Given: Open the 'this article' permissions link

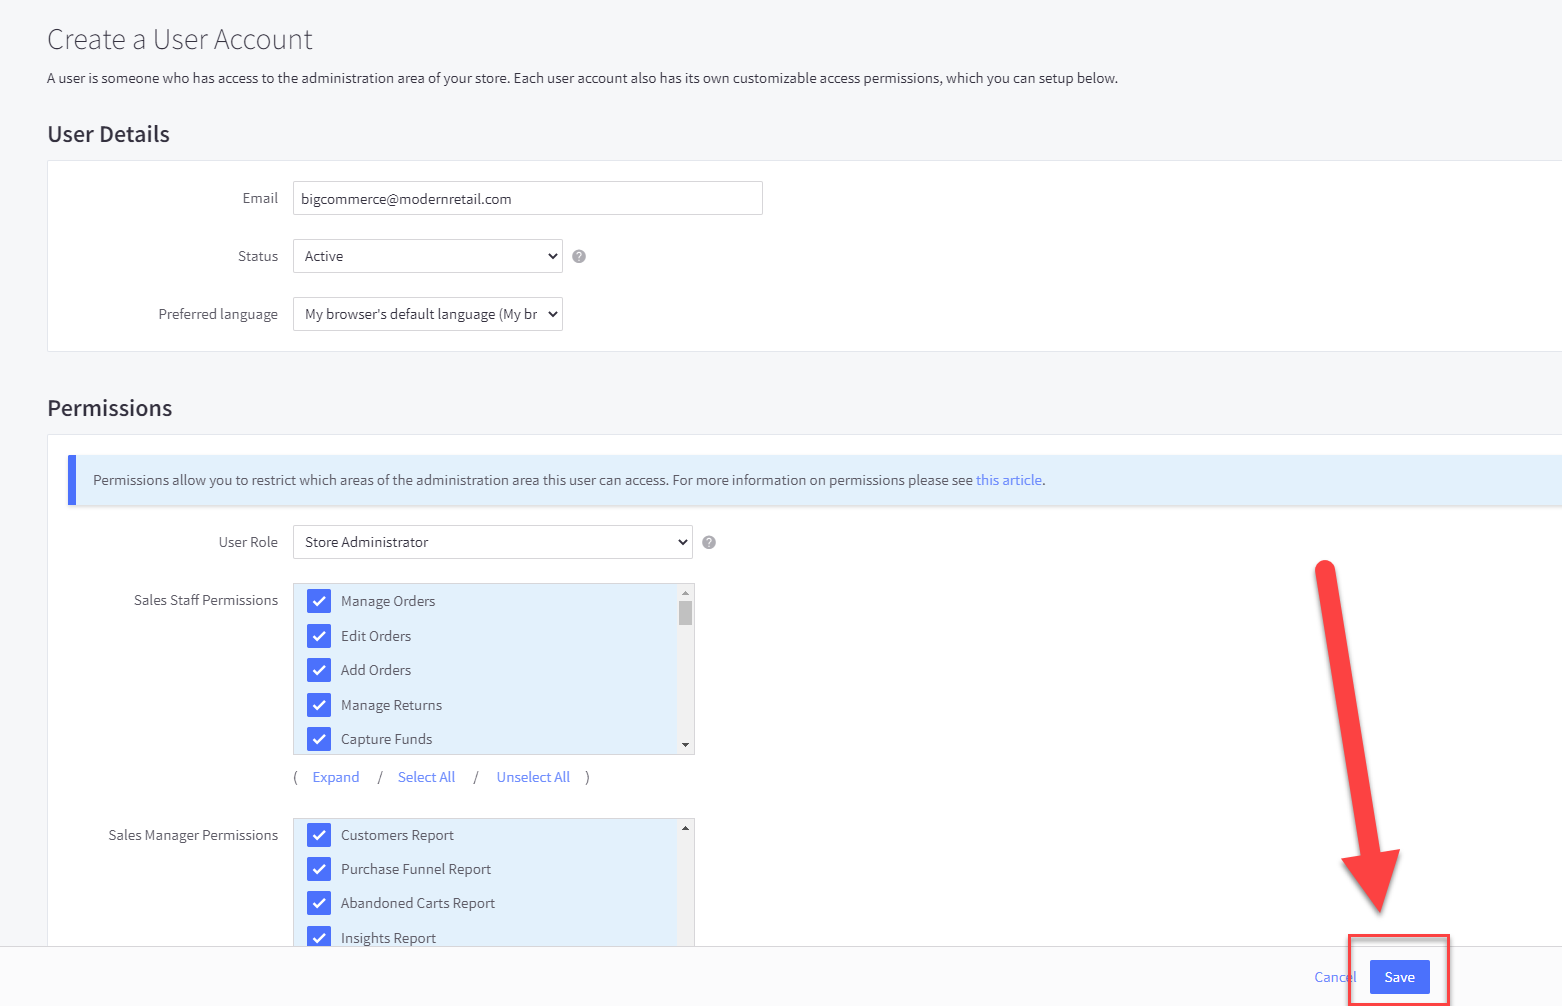Looking at the screenshot, I should (x=1009, y=480).
